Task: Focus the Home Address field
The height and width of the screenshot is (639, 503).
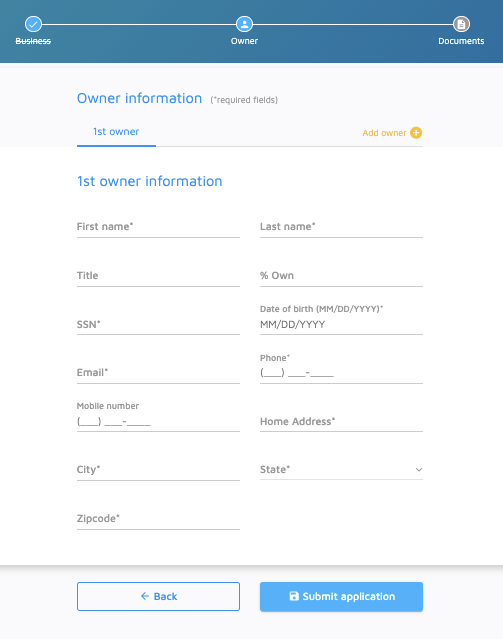Action: [341, 421]
